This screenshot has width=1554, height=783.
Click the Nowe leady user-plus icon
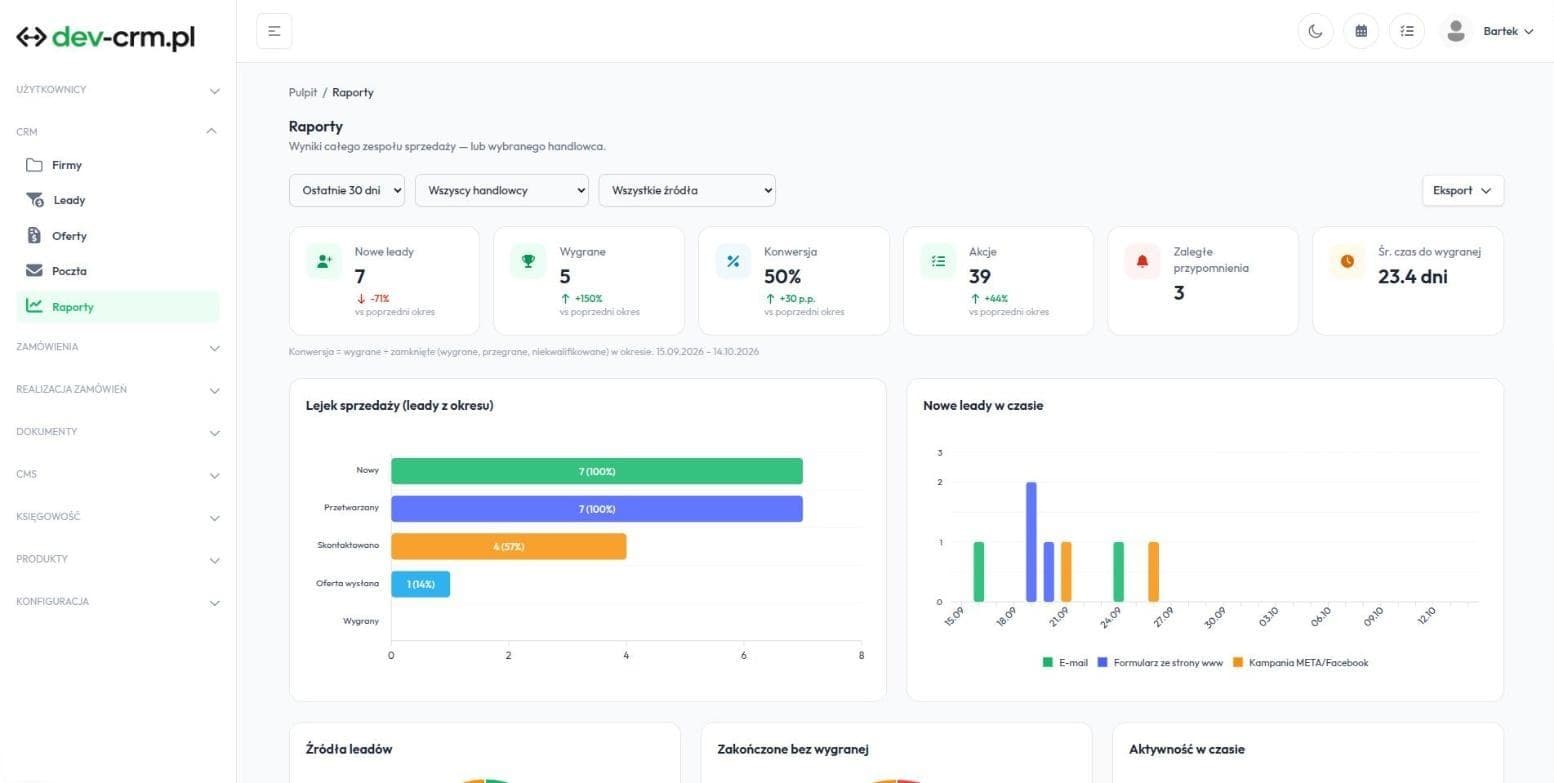(323, 261)
